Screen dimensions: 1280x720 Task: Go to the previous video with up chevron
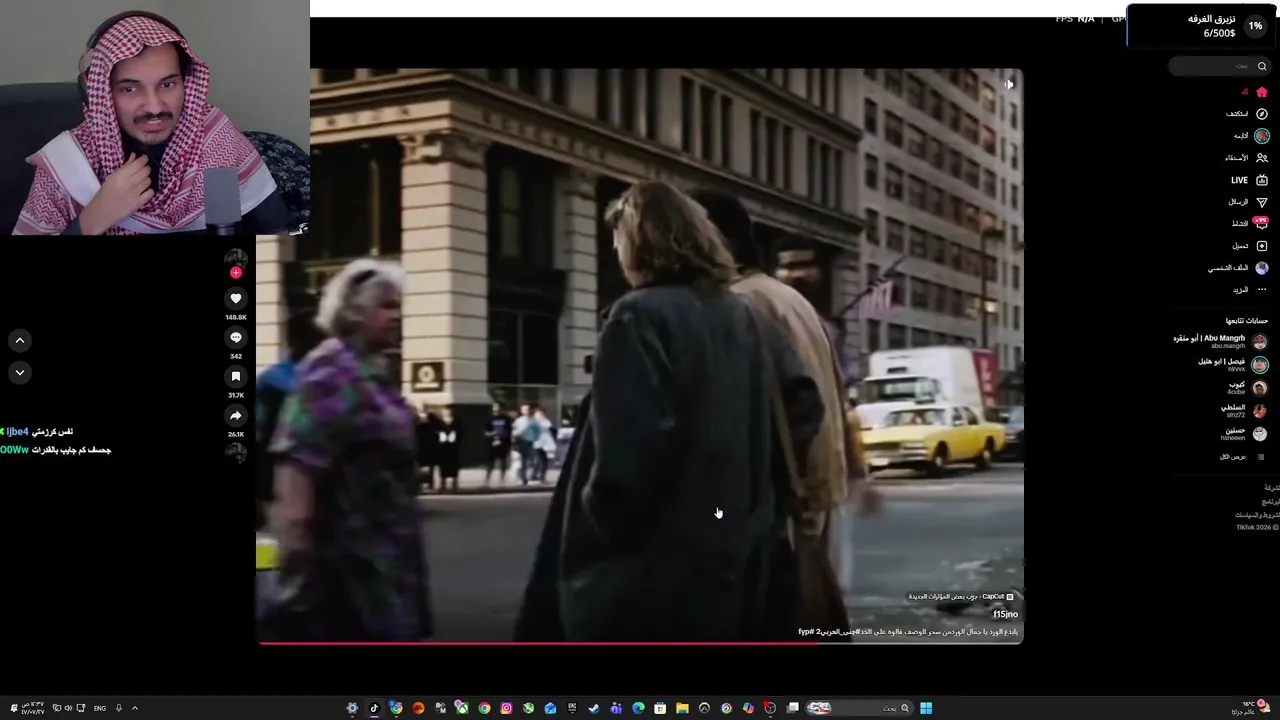click(x=19, y=340)
